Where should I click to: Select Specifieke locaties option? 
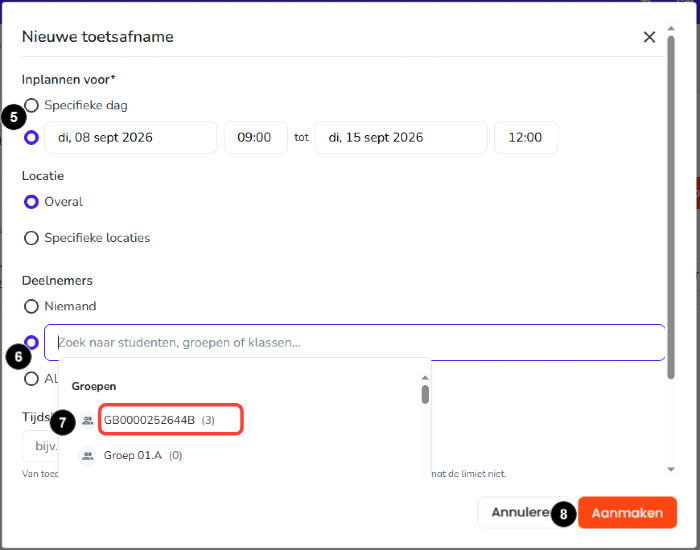coord(31,238)
